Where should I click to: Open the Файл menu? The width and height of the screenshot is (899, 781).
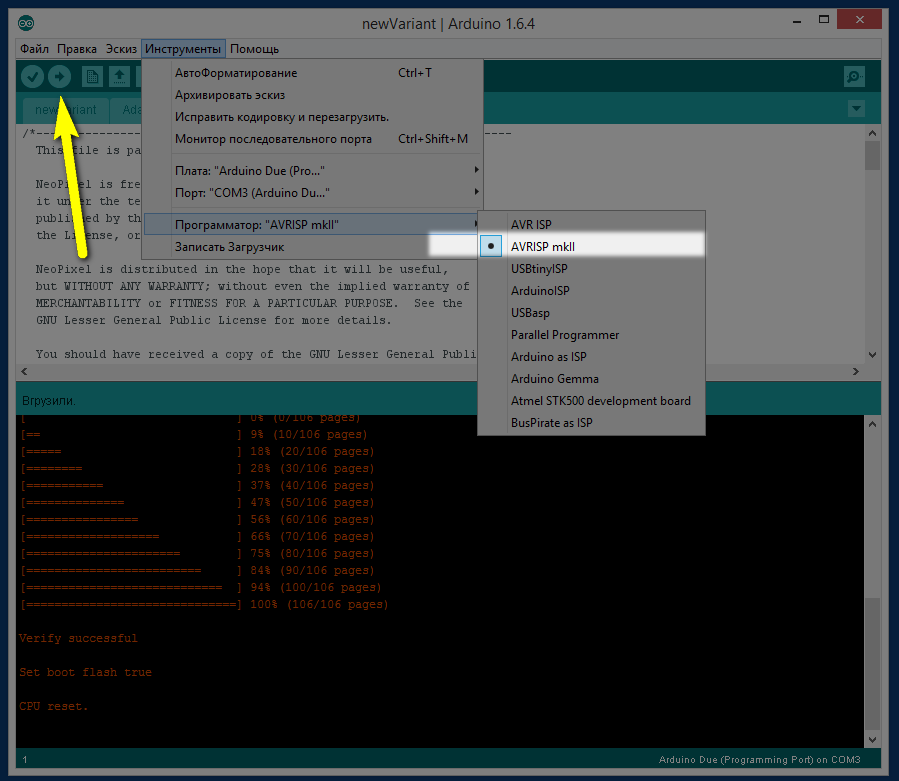34,49
